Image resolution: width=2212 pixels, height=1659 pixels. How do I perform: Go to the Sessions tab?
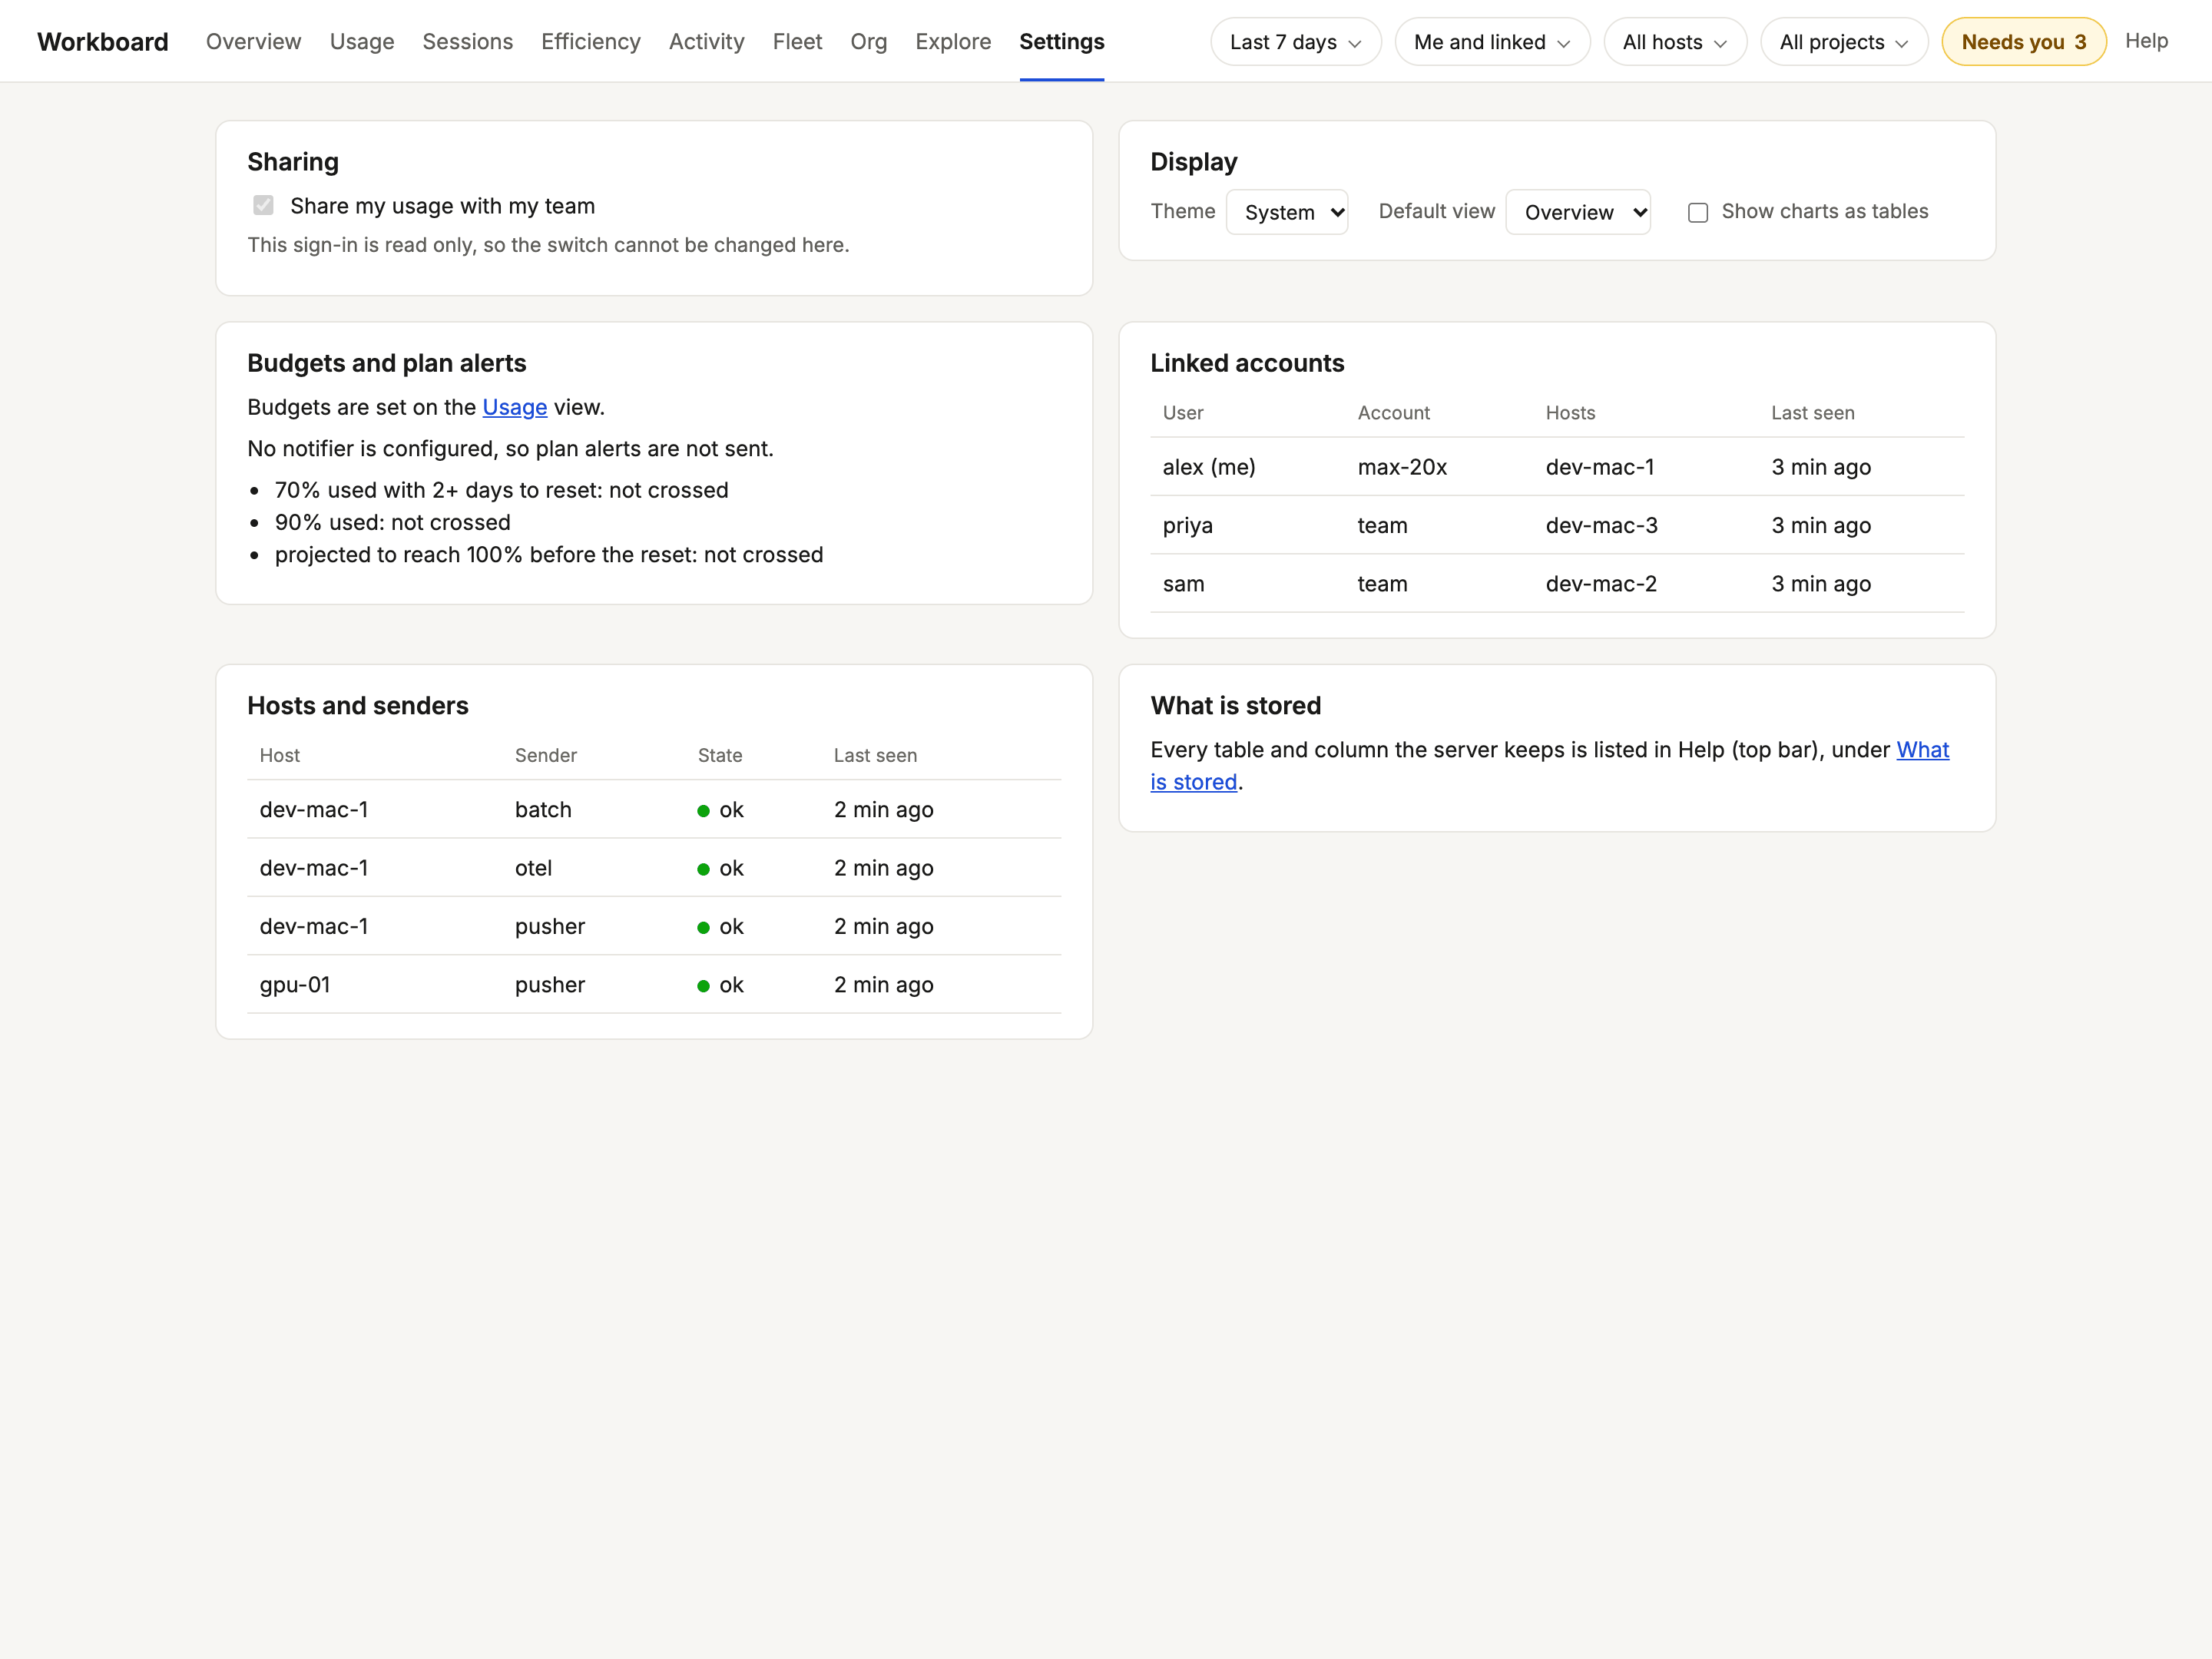tap(467, 41)
